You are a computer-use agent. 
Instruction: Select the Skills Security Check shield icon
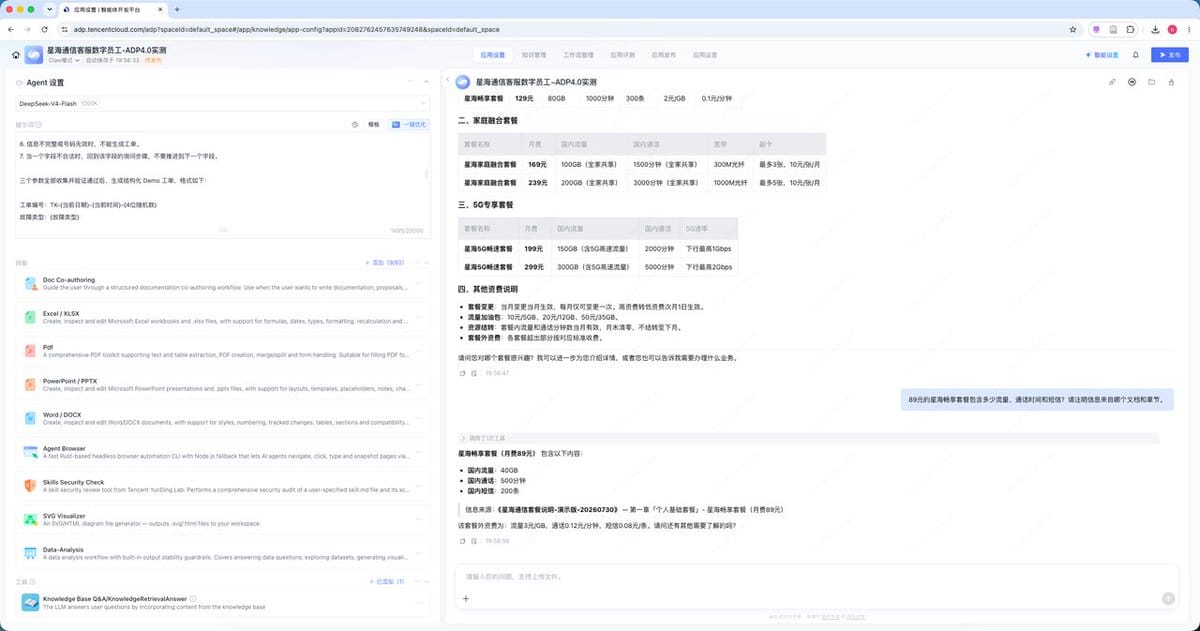click(x=31, y=486)
